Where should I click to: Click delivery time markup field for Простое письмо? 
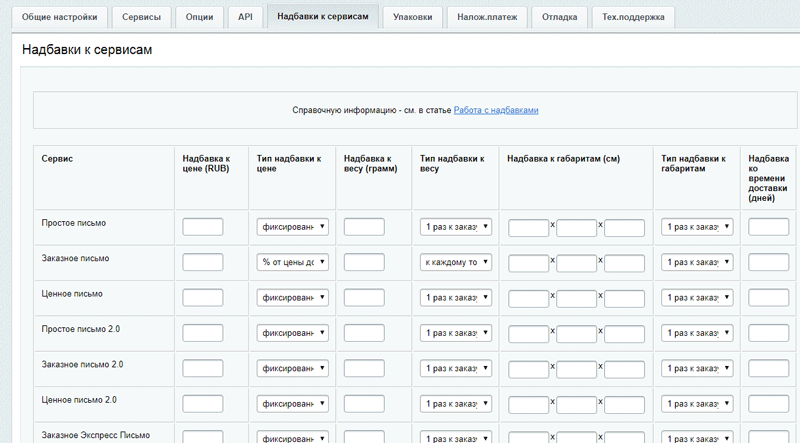(x=768, y=227)
